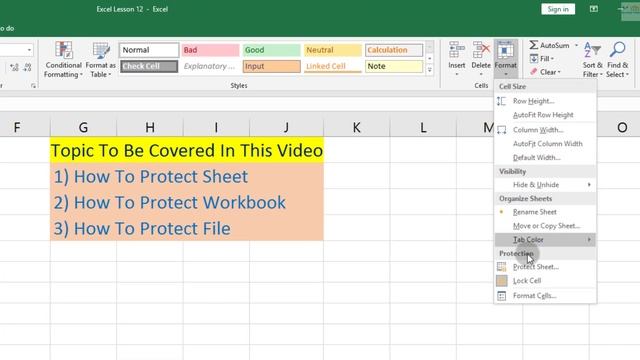Viewport: 640px width, 360px height.
Task: Apply the Note cell style
Action: coord(394,67)
